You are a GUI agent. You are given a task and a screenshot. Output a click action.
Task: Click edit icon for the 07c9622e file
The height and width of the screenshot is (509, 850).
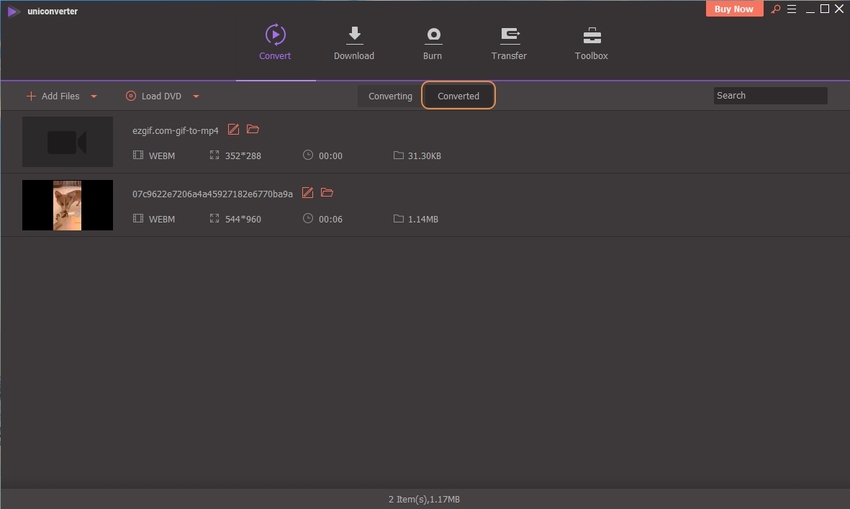(308, 193)
